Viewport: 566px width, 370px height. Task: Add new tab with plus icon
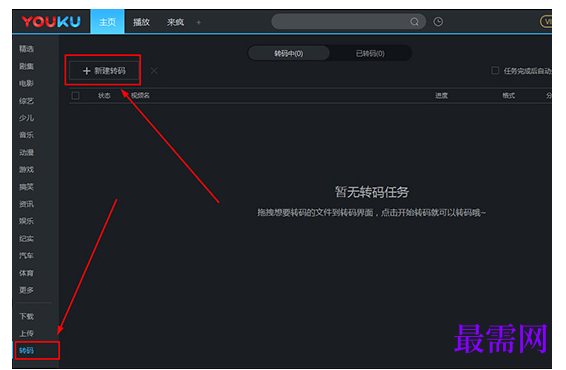click(199, 22)
